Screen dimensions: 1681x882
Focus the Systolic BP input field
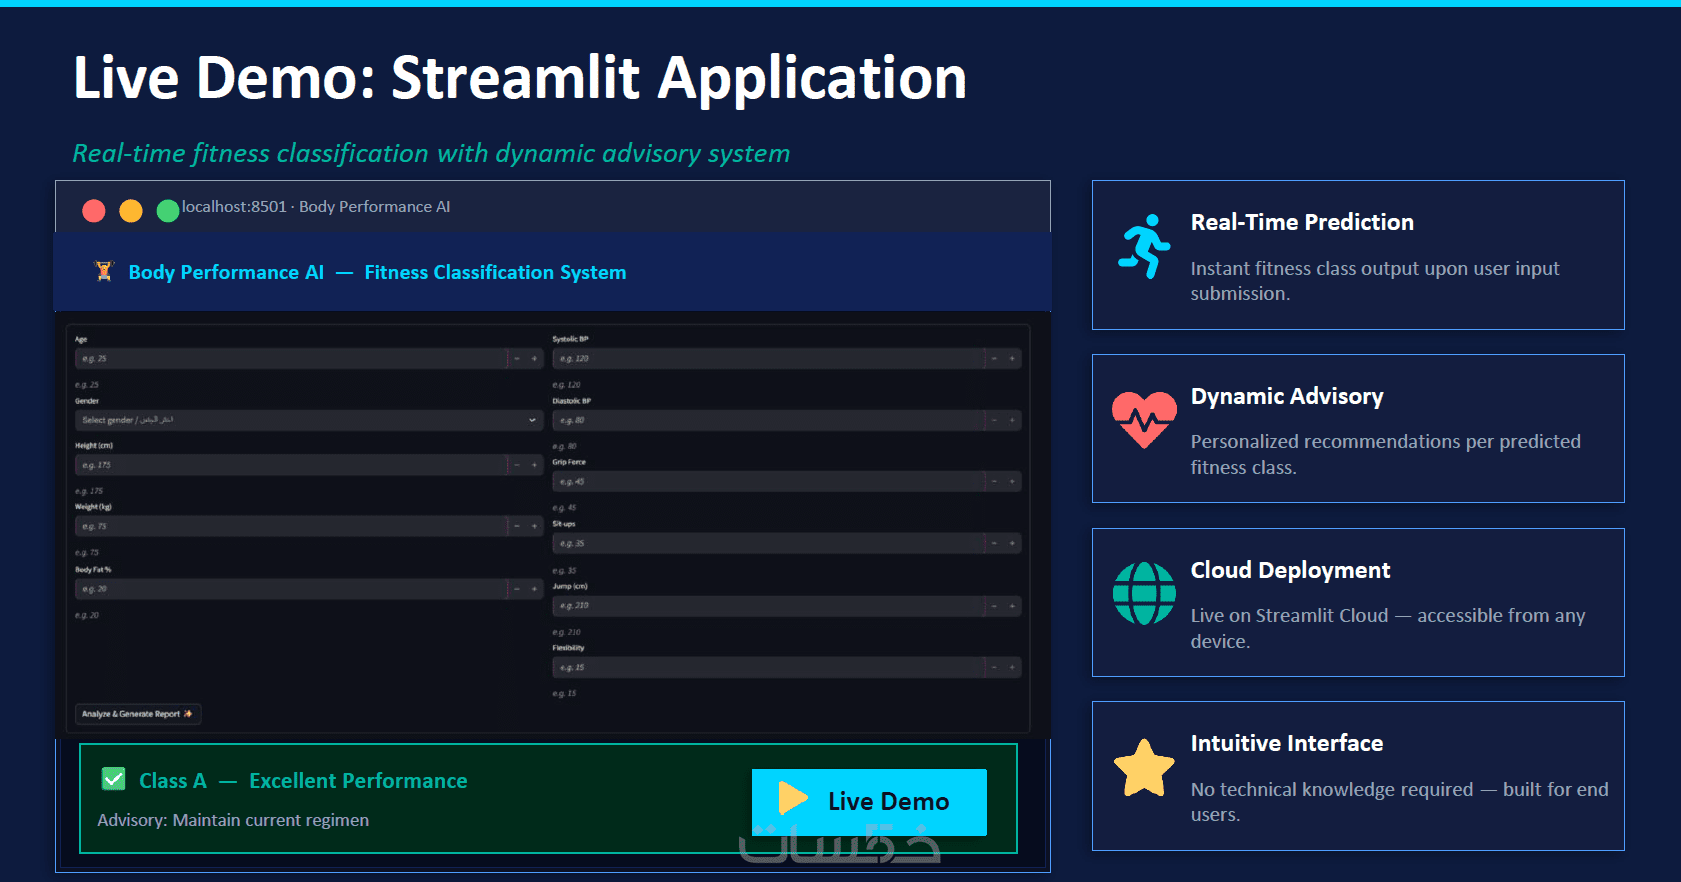(769, 358)
